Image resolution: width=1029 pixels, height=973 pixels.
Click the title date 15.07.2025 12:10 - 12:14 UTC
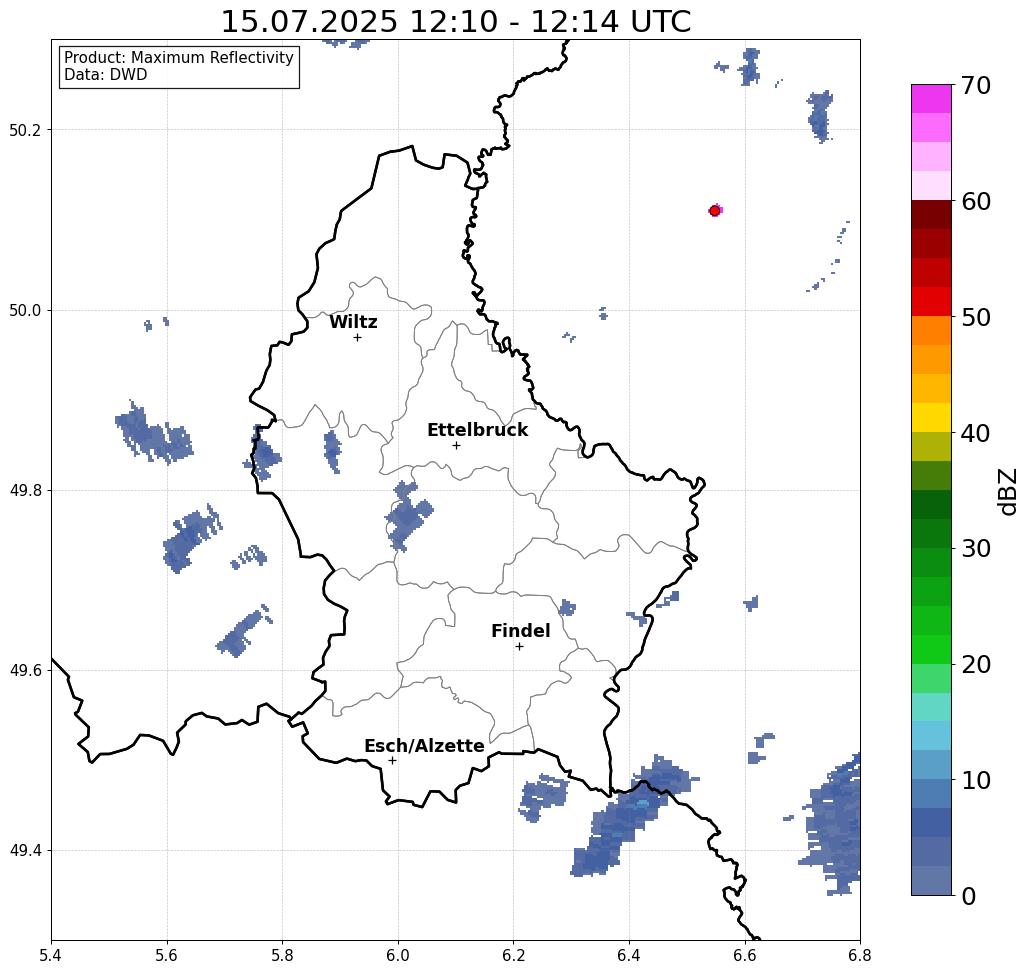456,22
